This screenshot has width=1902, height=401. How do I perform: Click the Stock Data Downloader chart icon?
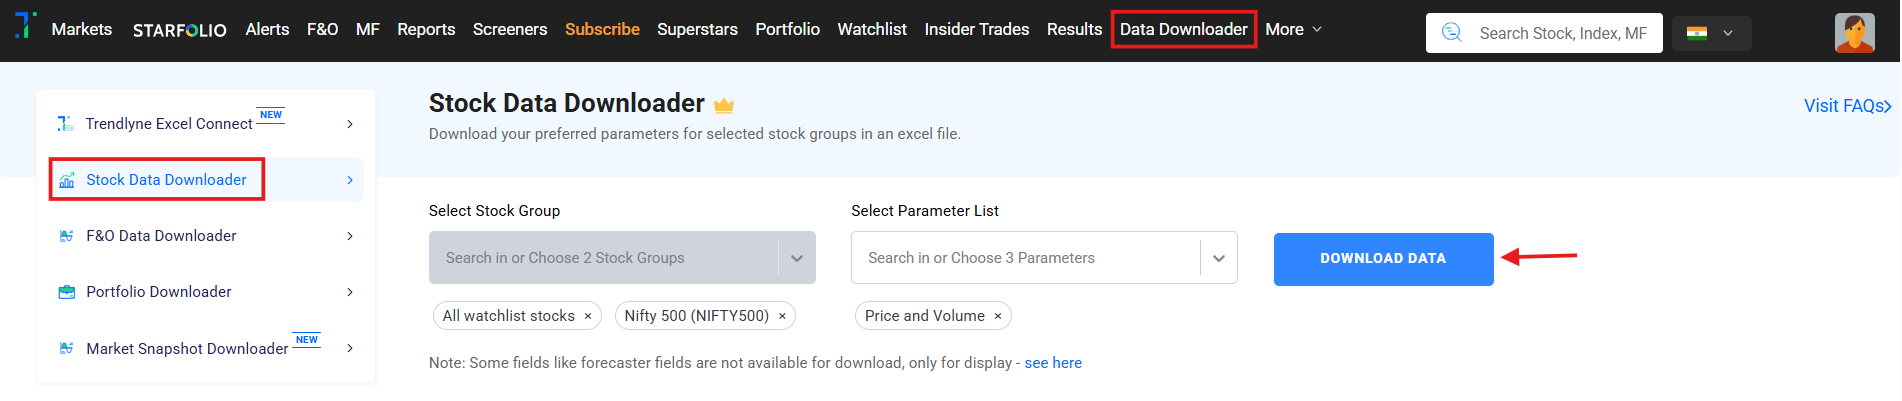[67, 180]
